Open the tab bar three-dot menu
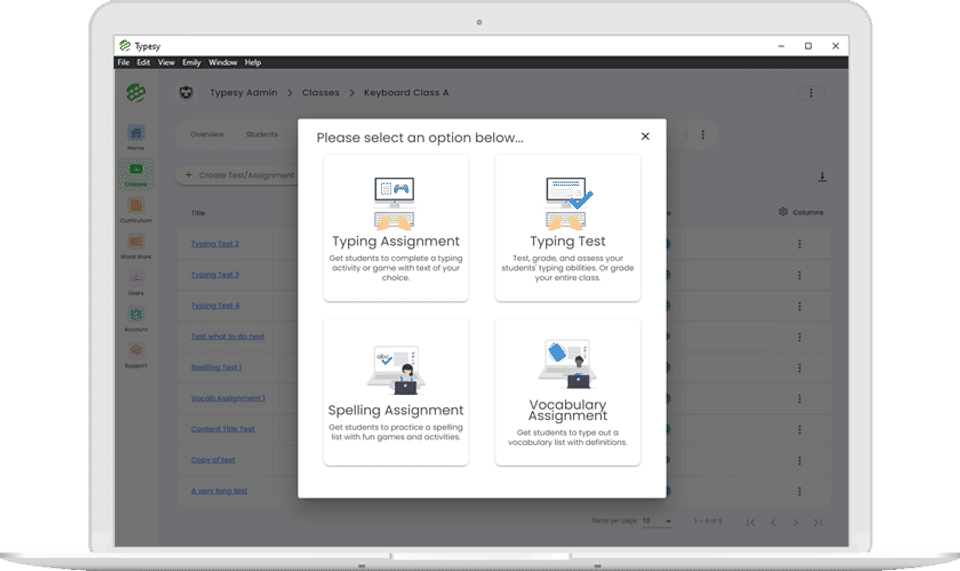This screenshot has height=571, width=960. (703, 135)
